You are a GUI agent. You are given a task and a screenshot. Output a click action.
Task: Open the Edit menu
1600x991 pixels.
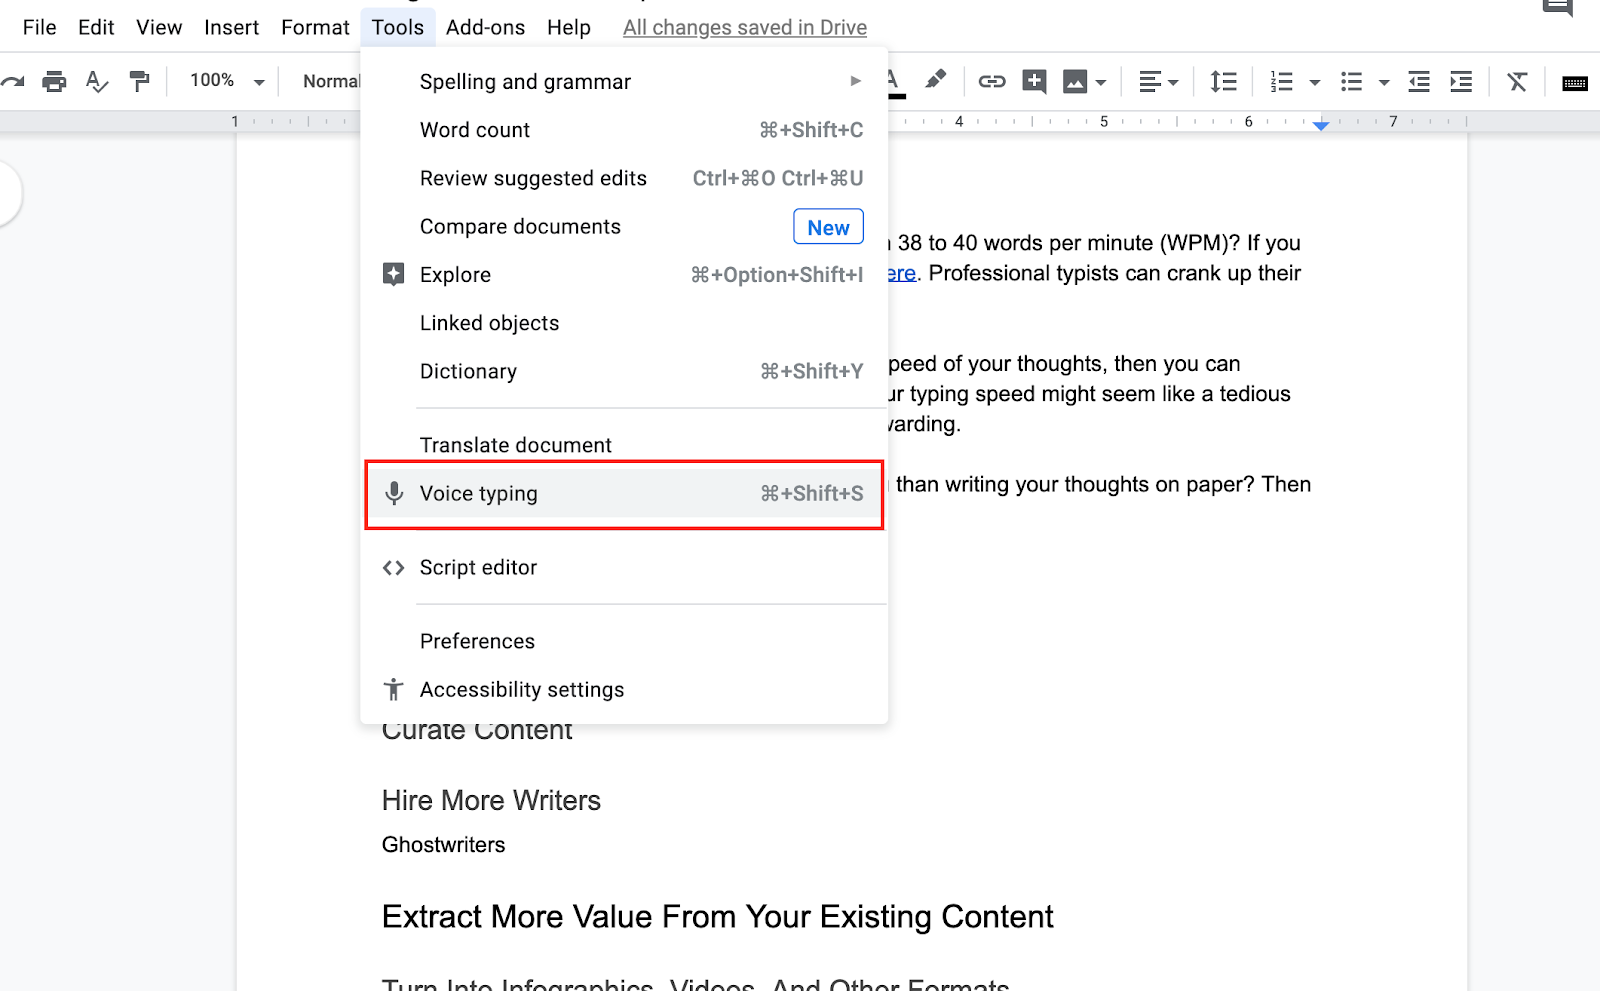(x=96, y=27)
